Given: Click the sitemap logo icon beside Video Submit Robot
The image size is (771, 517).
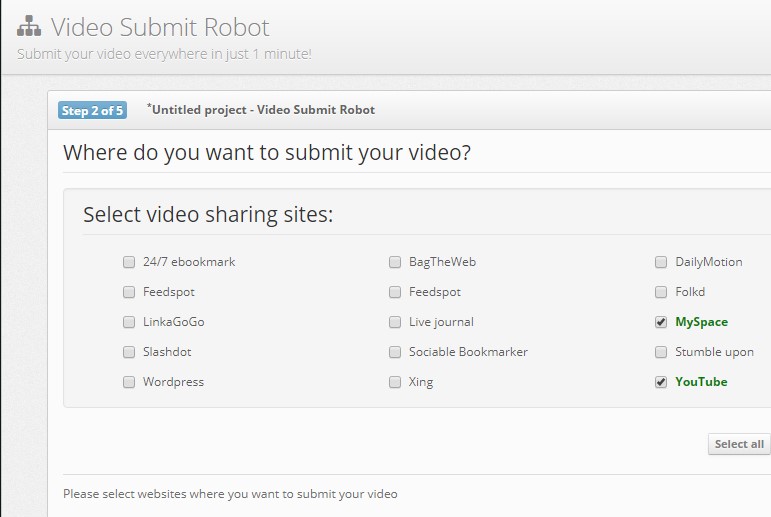Looking at the screenshot, I should (29, 26).
